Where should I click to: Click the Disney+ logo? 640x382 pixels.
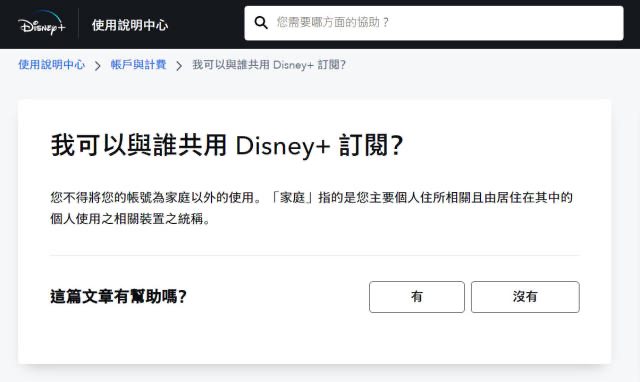41,23
